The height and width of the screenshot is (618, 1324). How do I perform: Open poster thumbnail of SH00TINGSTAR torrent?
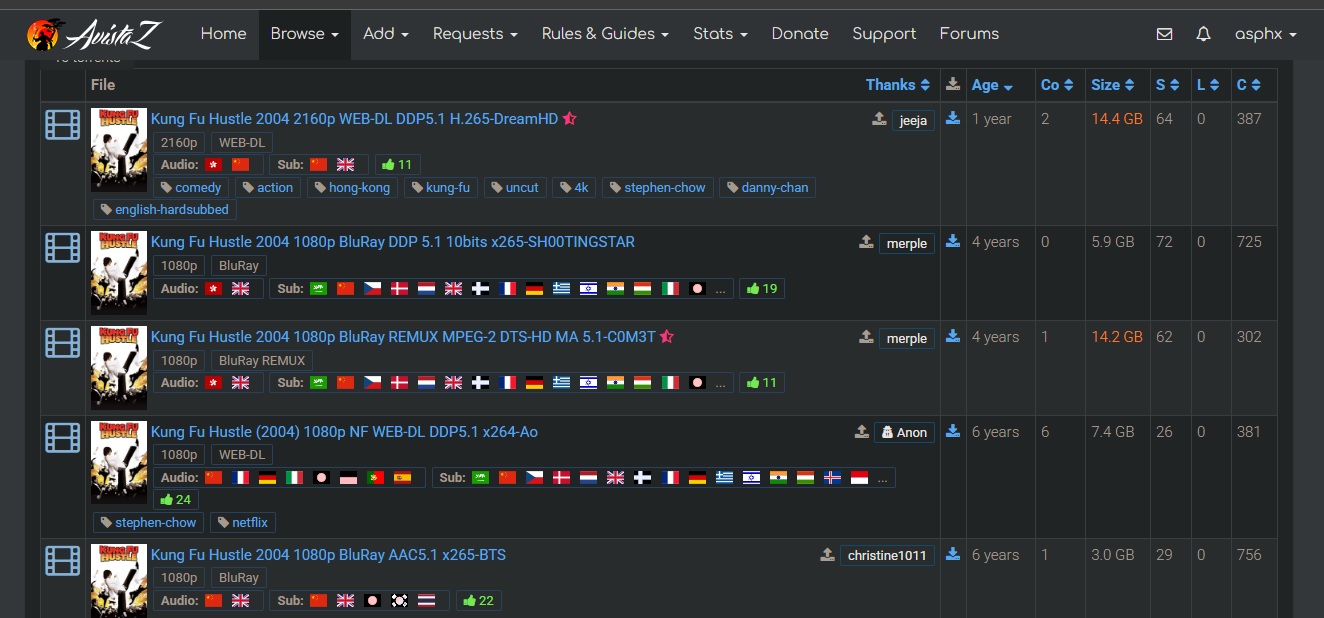click(119, 273)
